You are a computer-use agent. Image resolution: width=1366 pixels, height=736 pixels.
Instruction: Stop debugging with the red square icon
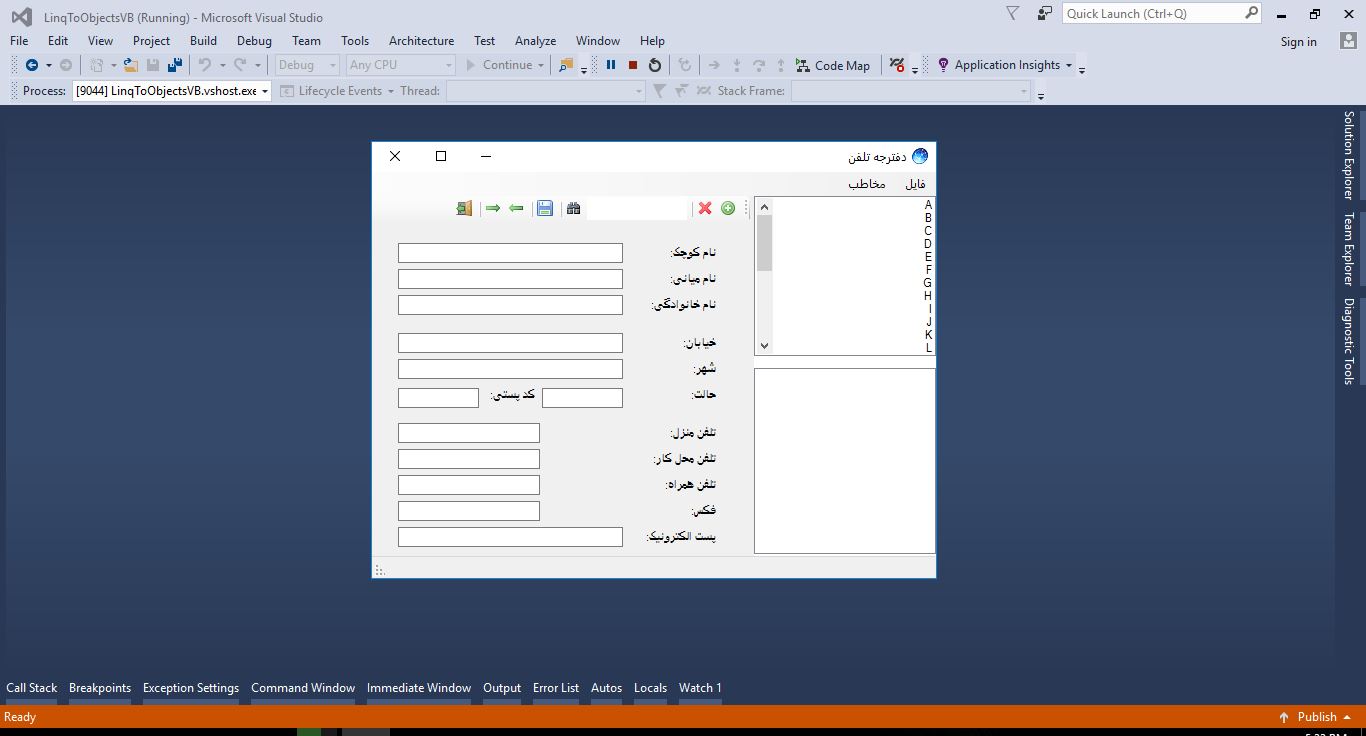(x=632, y=65)
